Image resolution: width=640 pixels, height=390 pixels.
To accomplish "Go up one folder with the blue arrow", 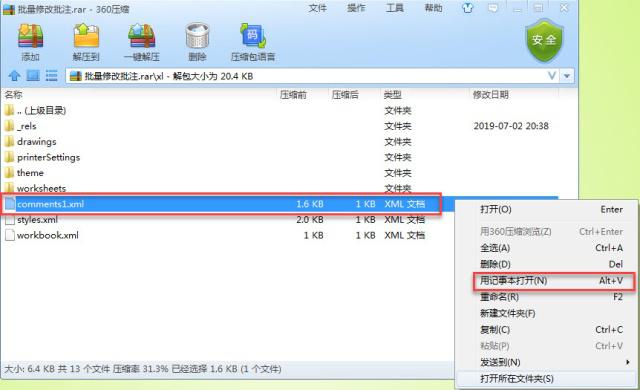I will pyautogui.click(x=14, y=76).
